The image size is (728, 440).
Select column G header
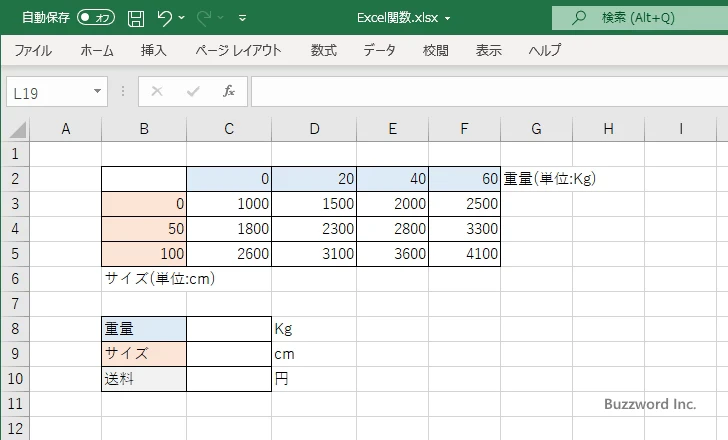tap(536, 129)
